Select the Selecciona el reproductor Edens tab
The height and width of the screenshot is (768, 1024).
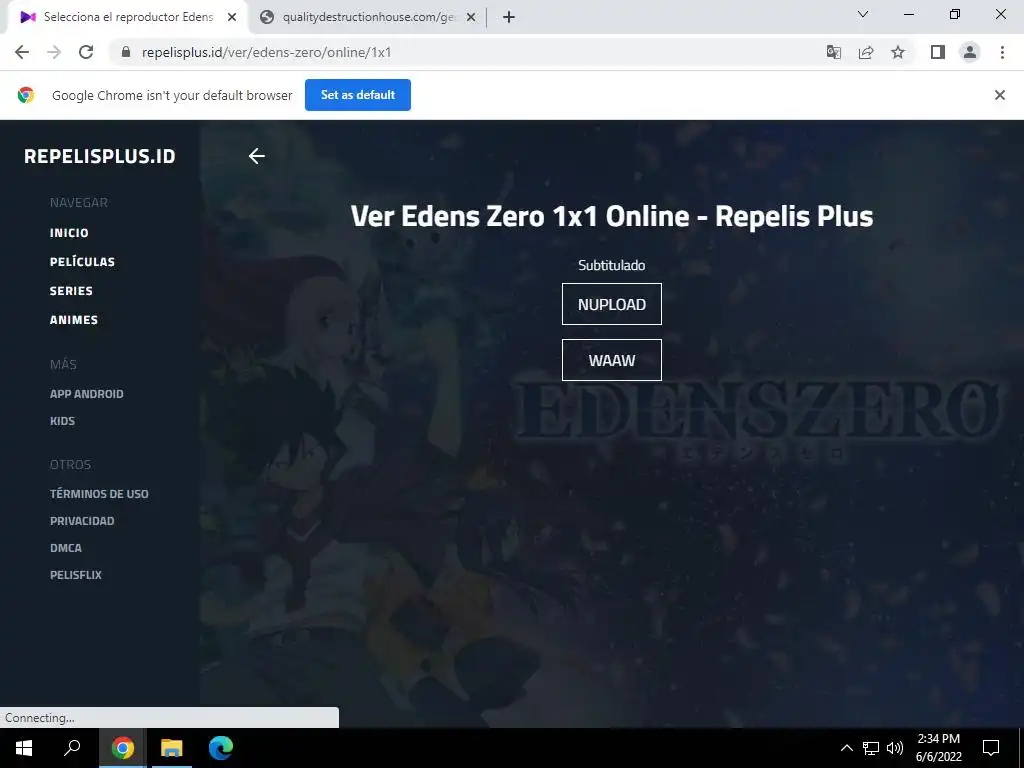(x=128, y=18)
